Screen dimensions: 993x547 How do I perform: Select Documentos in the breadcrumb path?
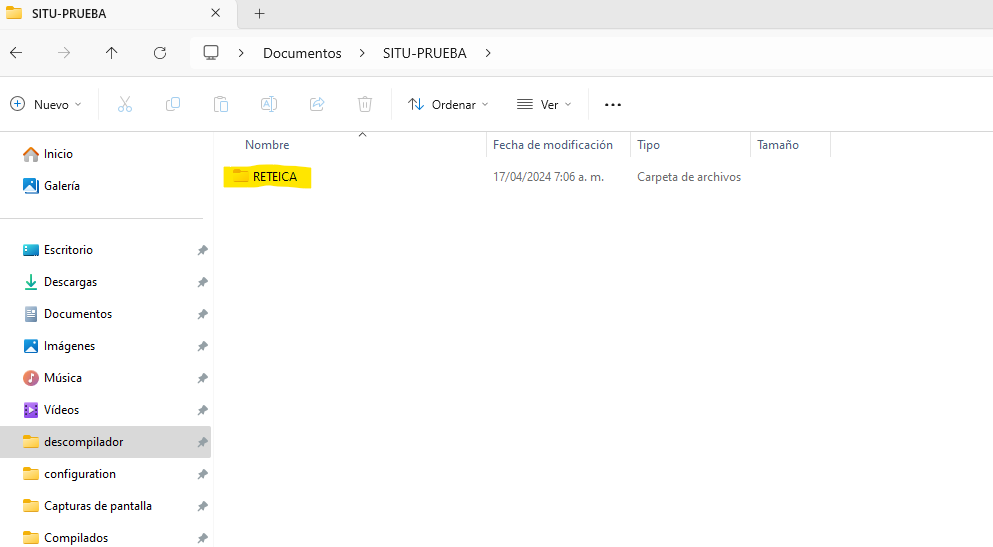(x=302, y=53)
